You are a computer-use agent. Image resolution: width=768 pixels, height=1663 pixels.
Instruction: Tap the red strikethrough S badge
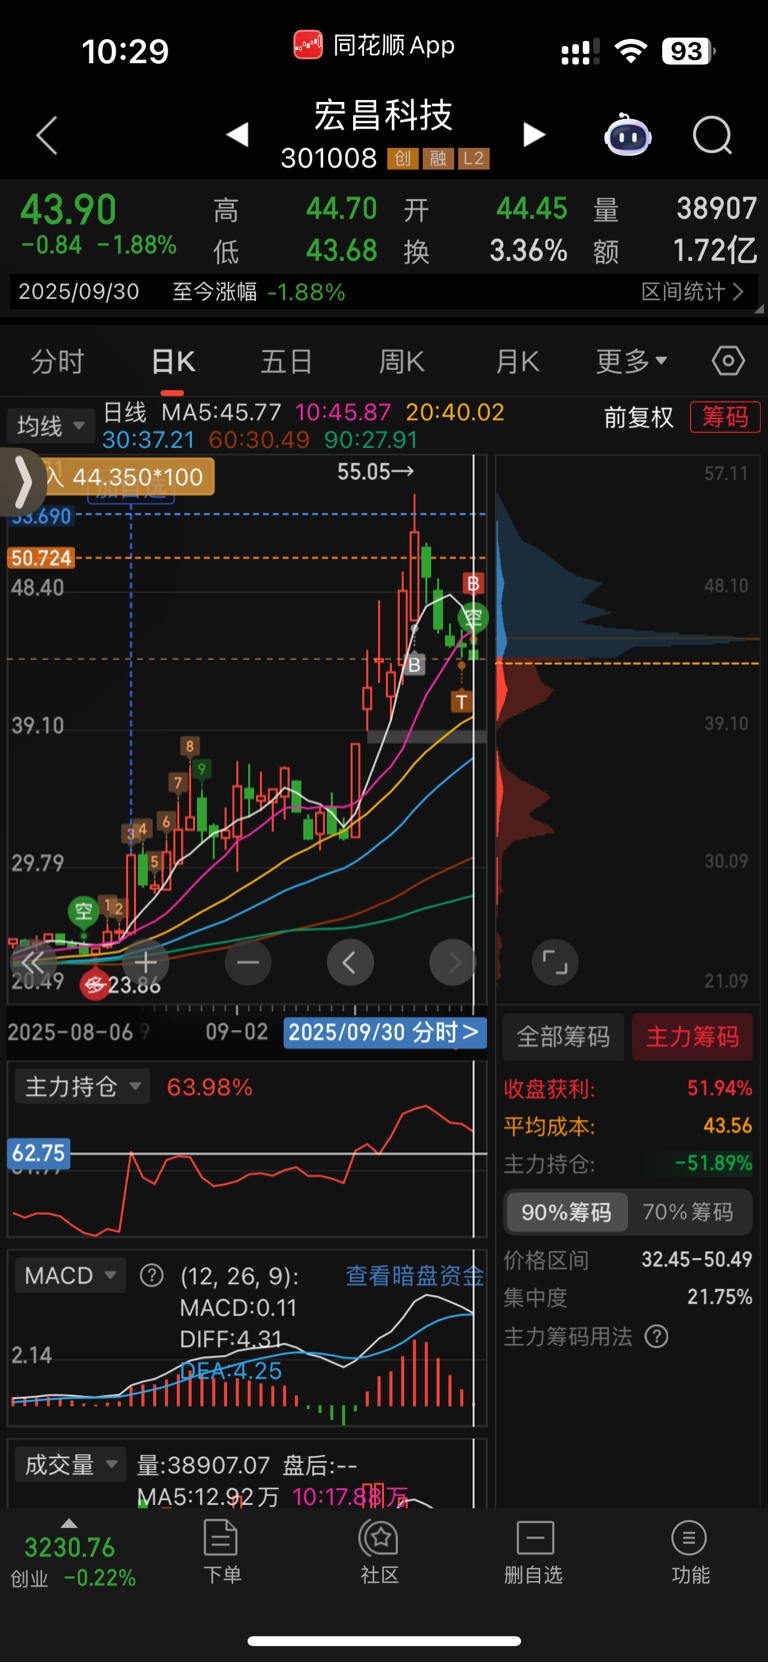click(x=95, y=985)
